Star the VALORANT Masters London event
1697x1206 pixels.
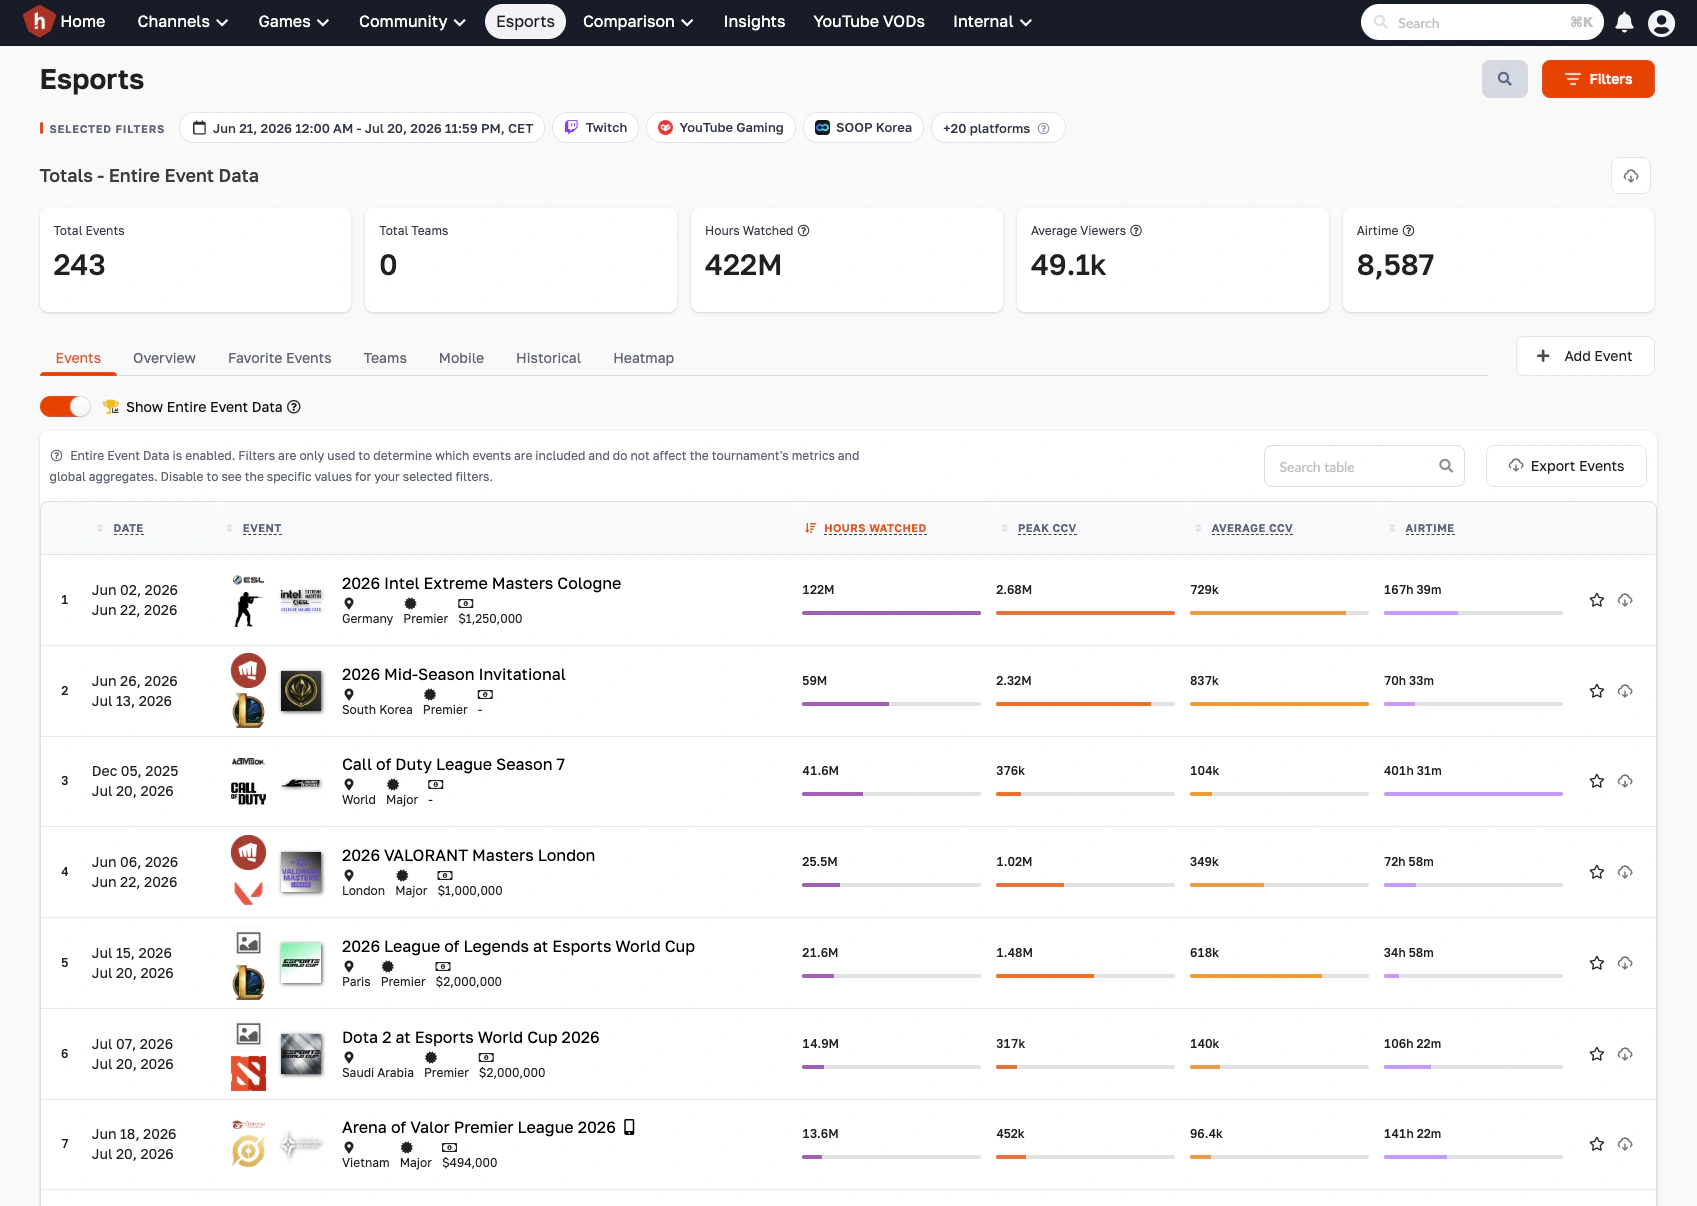click(1597, 872)
